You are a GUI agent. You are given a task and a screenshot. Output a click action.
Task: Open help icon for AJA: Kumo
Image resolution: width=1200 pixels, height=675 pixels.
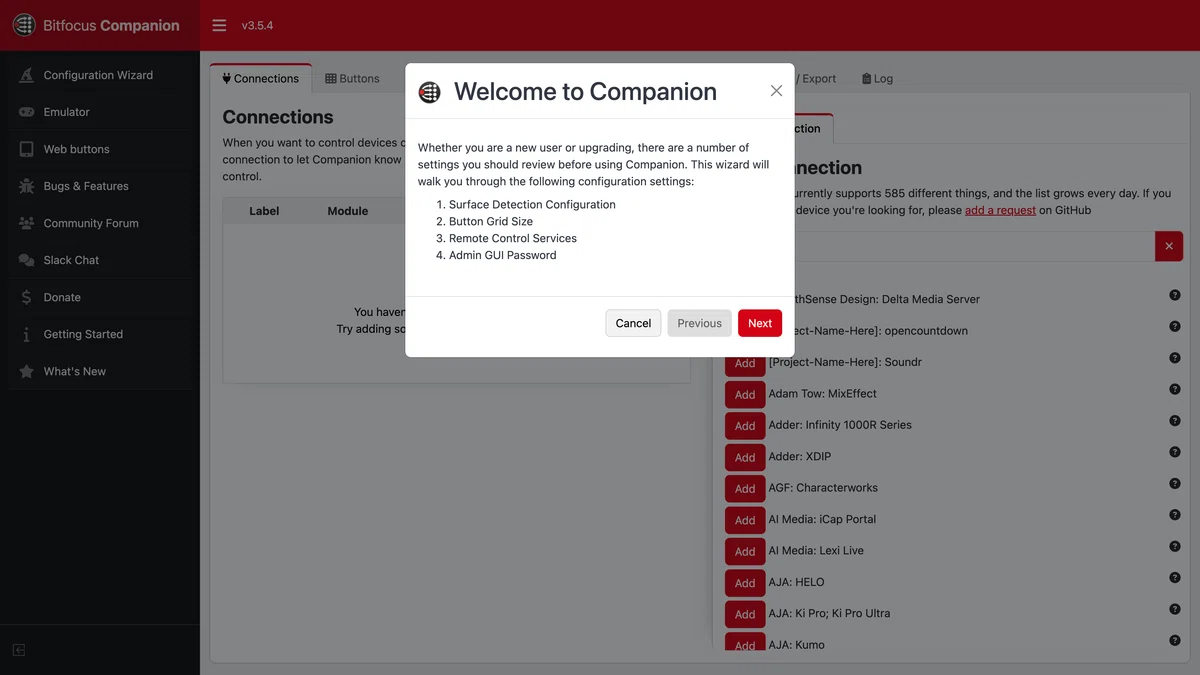tap(1175, 640)
